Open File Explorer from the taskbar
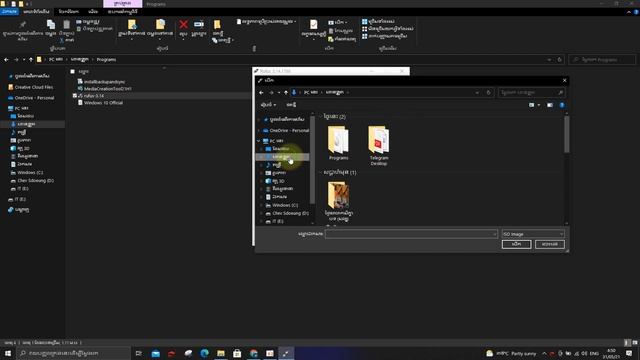The height and width of the screenshot is (360, 640). (221, 353)
